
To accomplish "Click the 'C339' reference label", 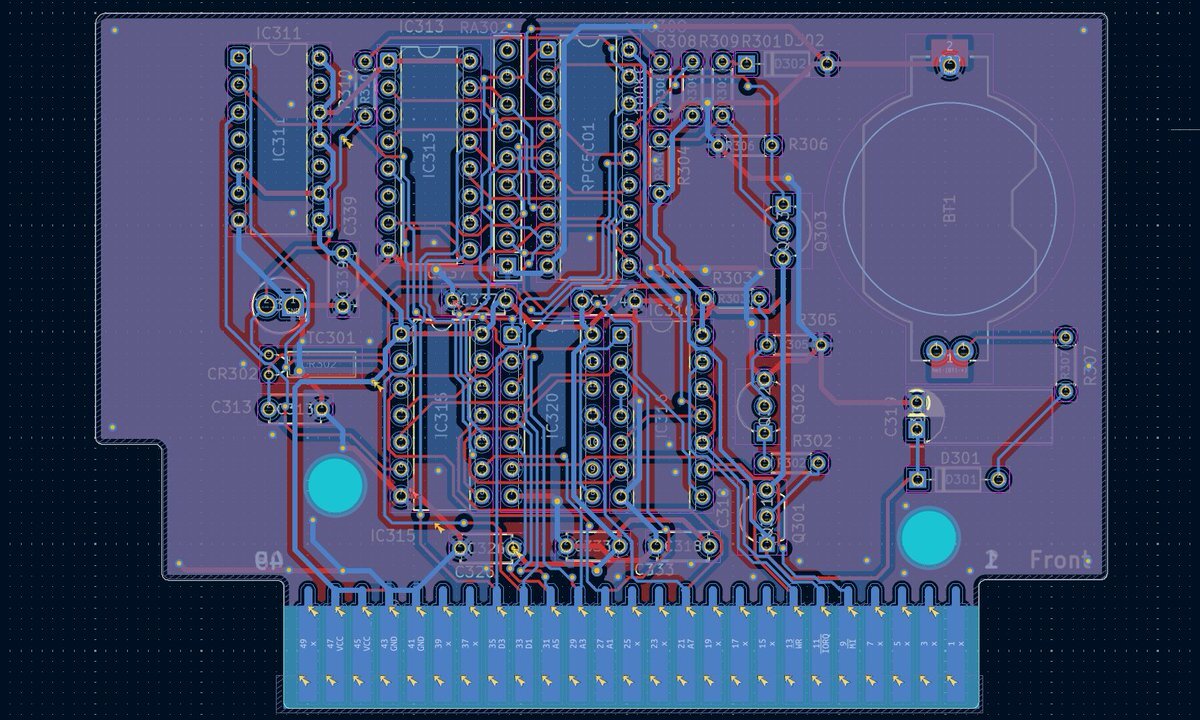I will (349, 217).
